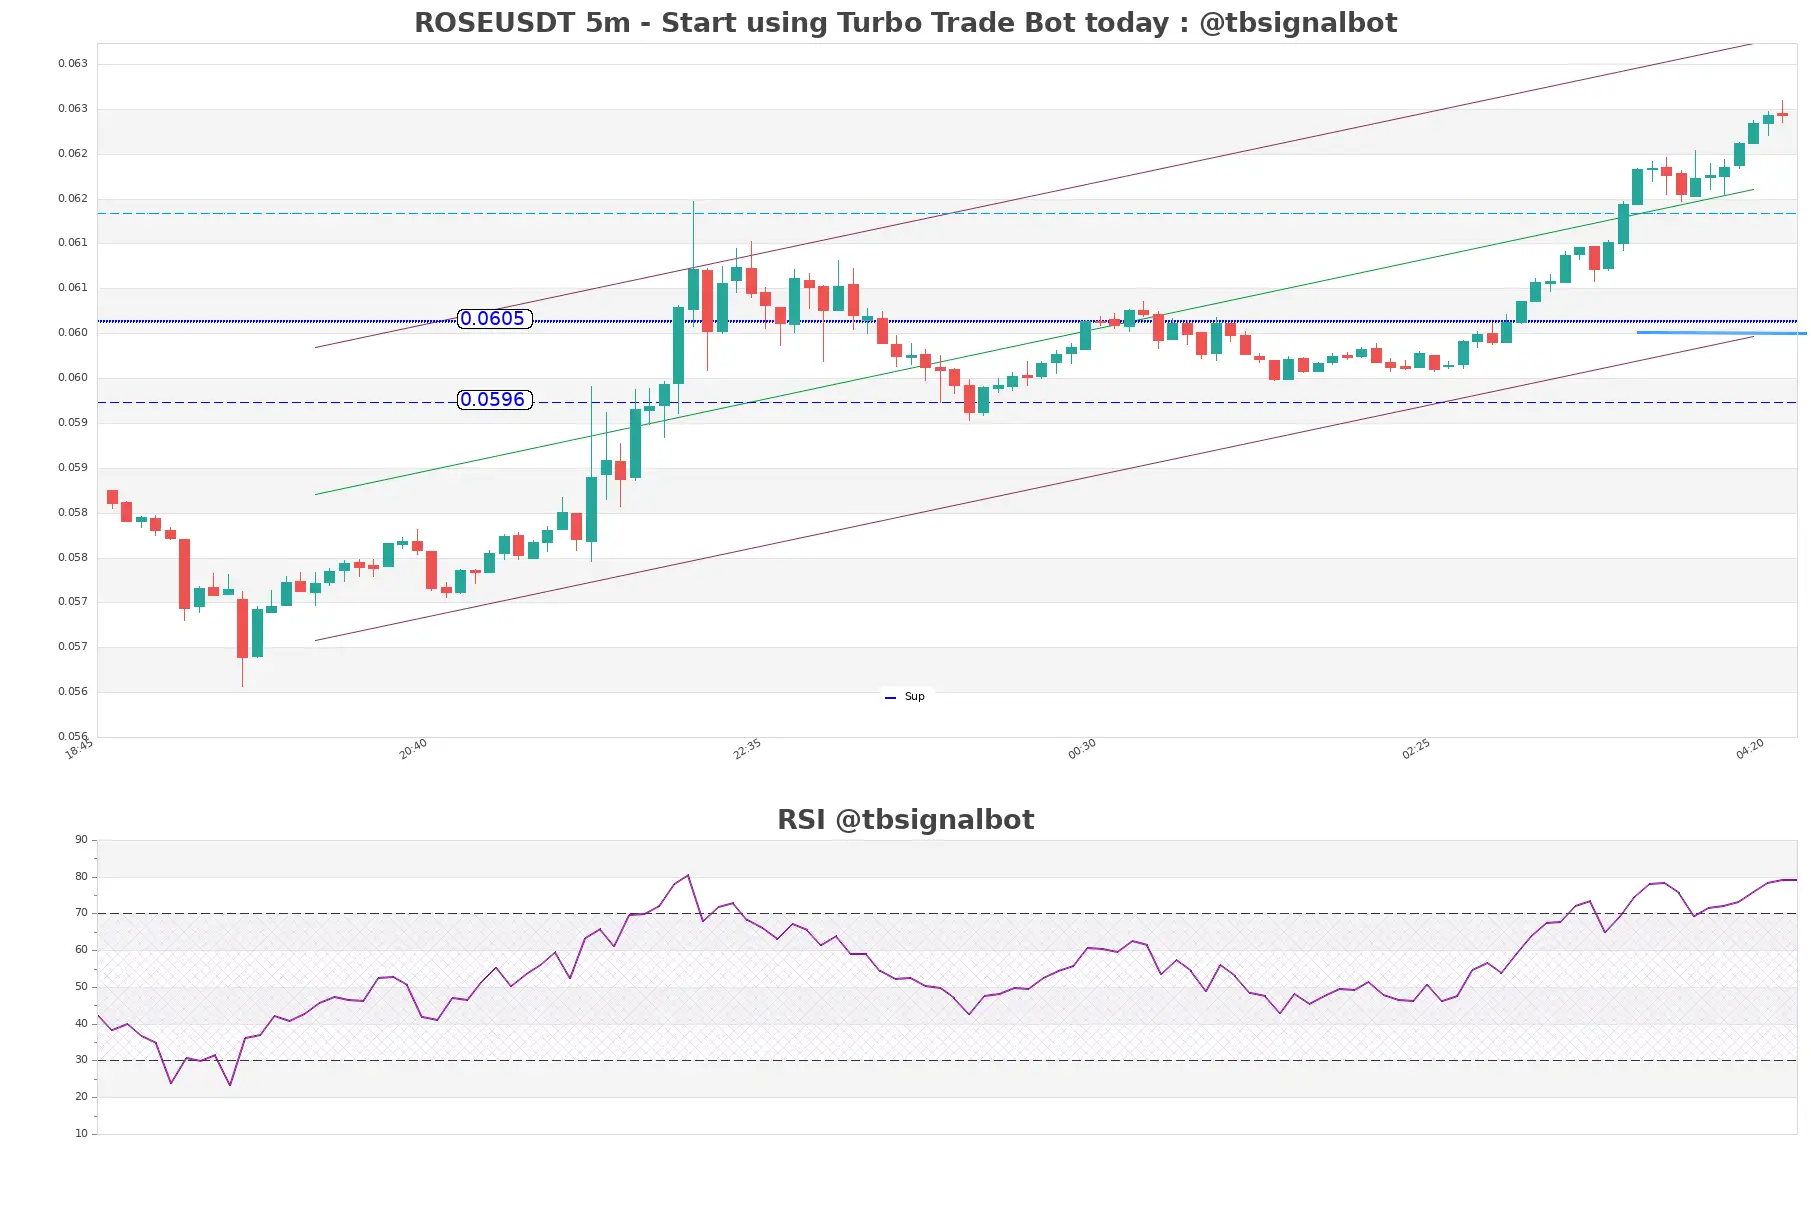Click the 20:40 time axis label
This screenshot has height=1208, width=1811.
[x=413, y=749]
